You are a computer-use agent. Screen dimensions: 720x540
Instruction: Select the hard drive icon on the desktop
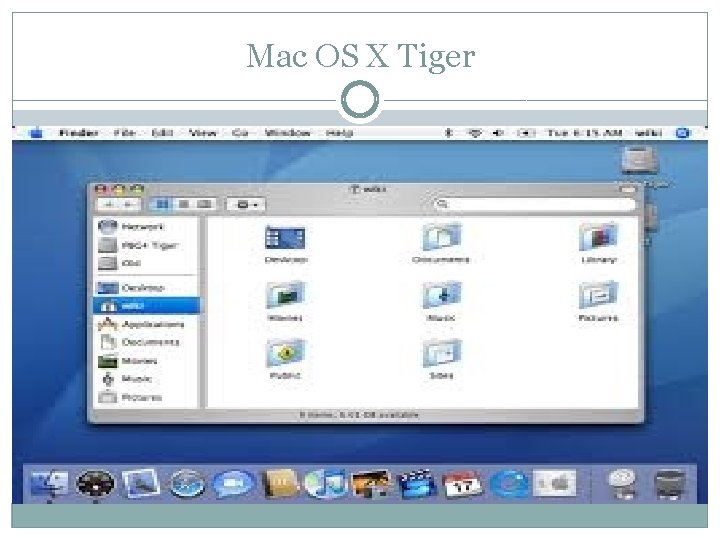(x=640, y=161)
